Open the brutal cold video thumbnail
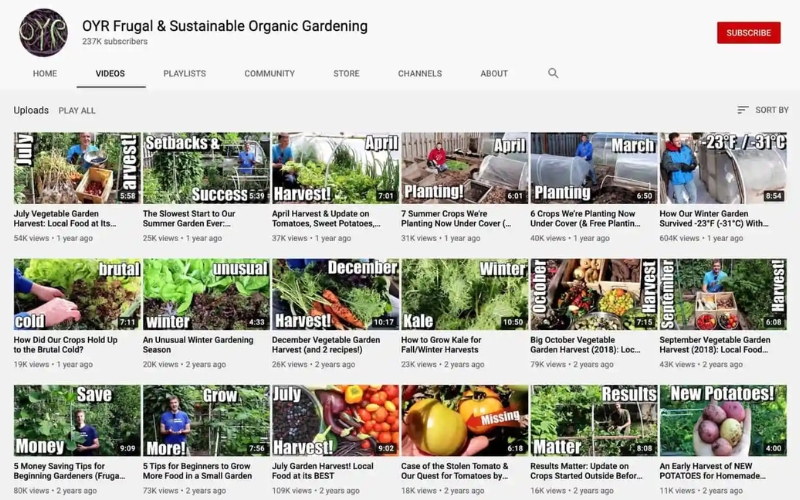The image size is (800, 500). click(77, 294)
